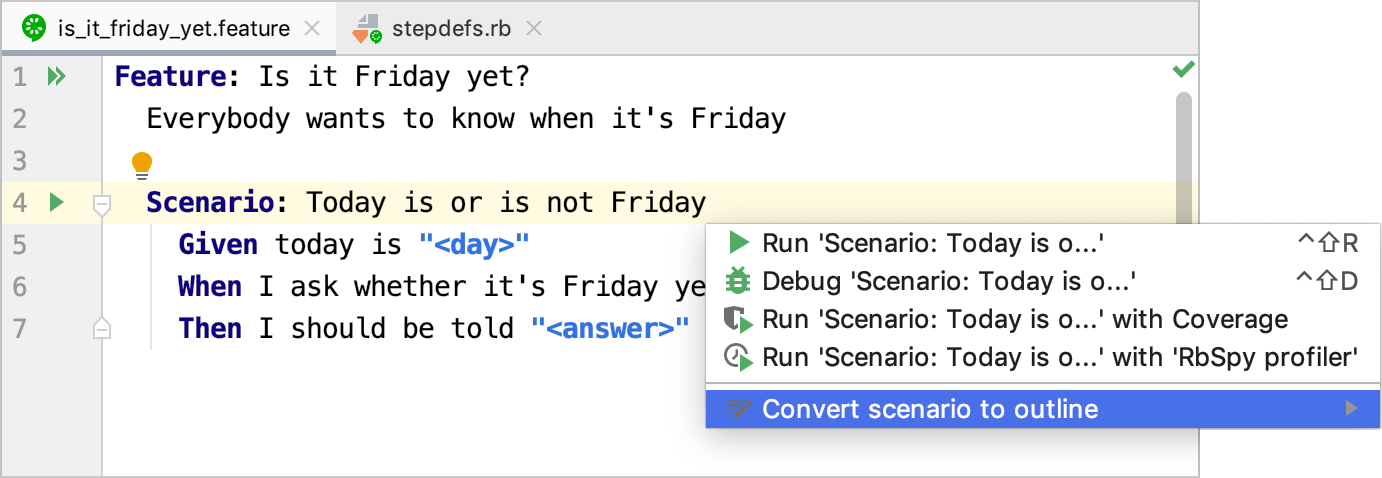Switch to the stepdefs.rb tab
This screenshot has width=1382, height=478.
tap(450, 29)
